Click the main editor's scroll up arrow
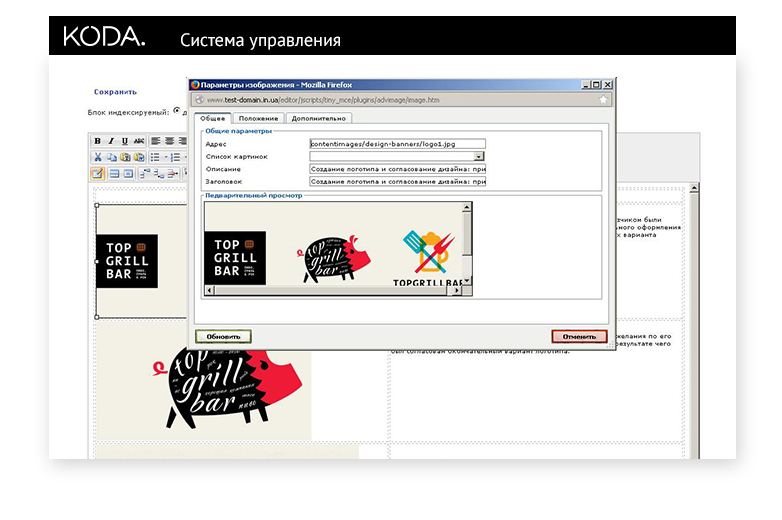This screenshot has height=520, width=782. 694,188
